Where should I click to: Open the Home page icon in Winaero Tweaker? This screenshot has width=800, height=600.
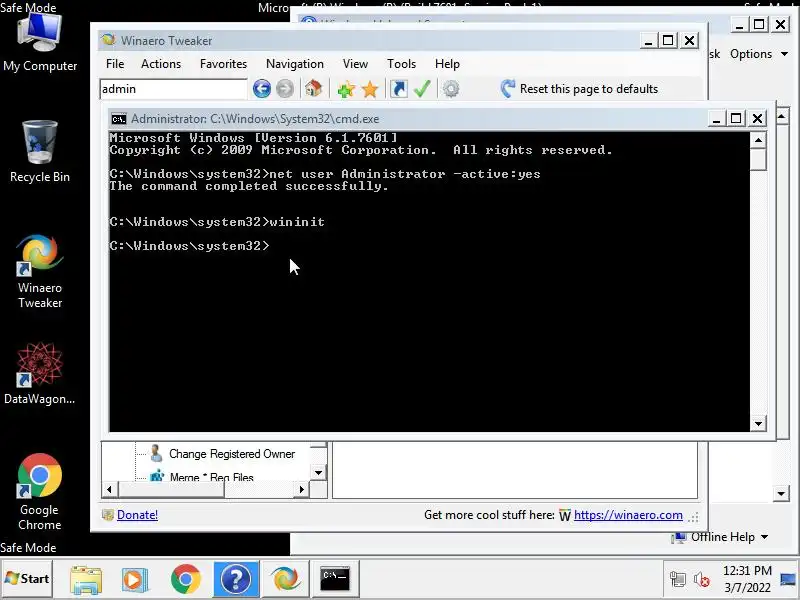[x=313, y=89]
